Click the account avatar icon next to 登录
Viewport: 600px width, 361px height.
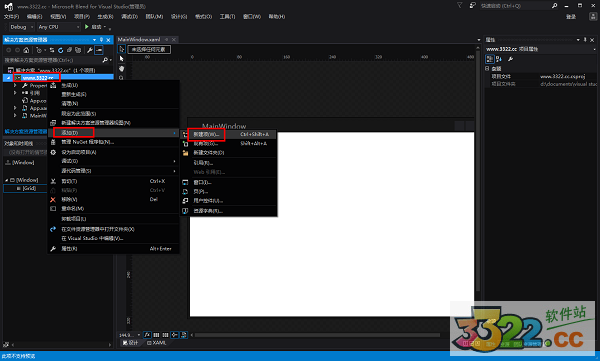[x=593, y=16]
